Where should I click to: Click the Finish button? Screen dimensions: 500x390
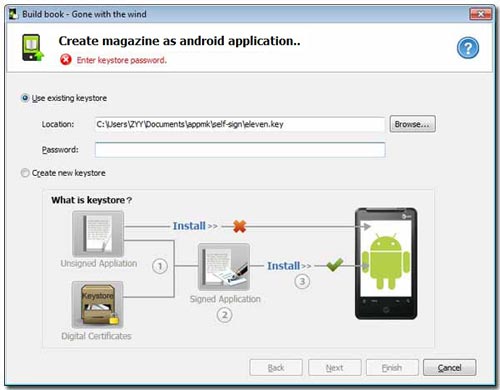tap(392, 368)
